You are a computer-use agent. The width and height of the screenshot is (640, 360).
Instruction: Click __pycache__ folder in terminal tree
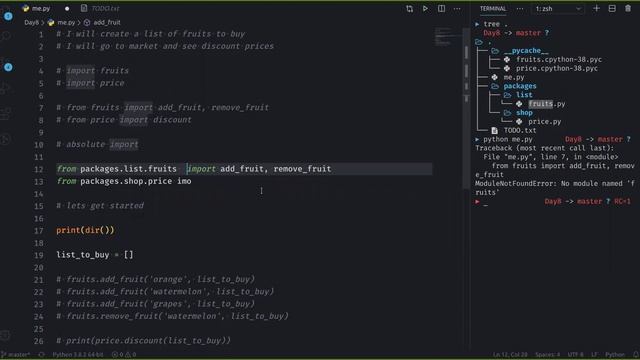(526, 51)
